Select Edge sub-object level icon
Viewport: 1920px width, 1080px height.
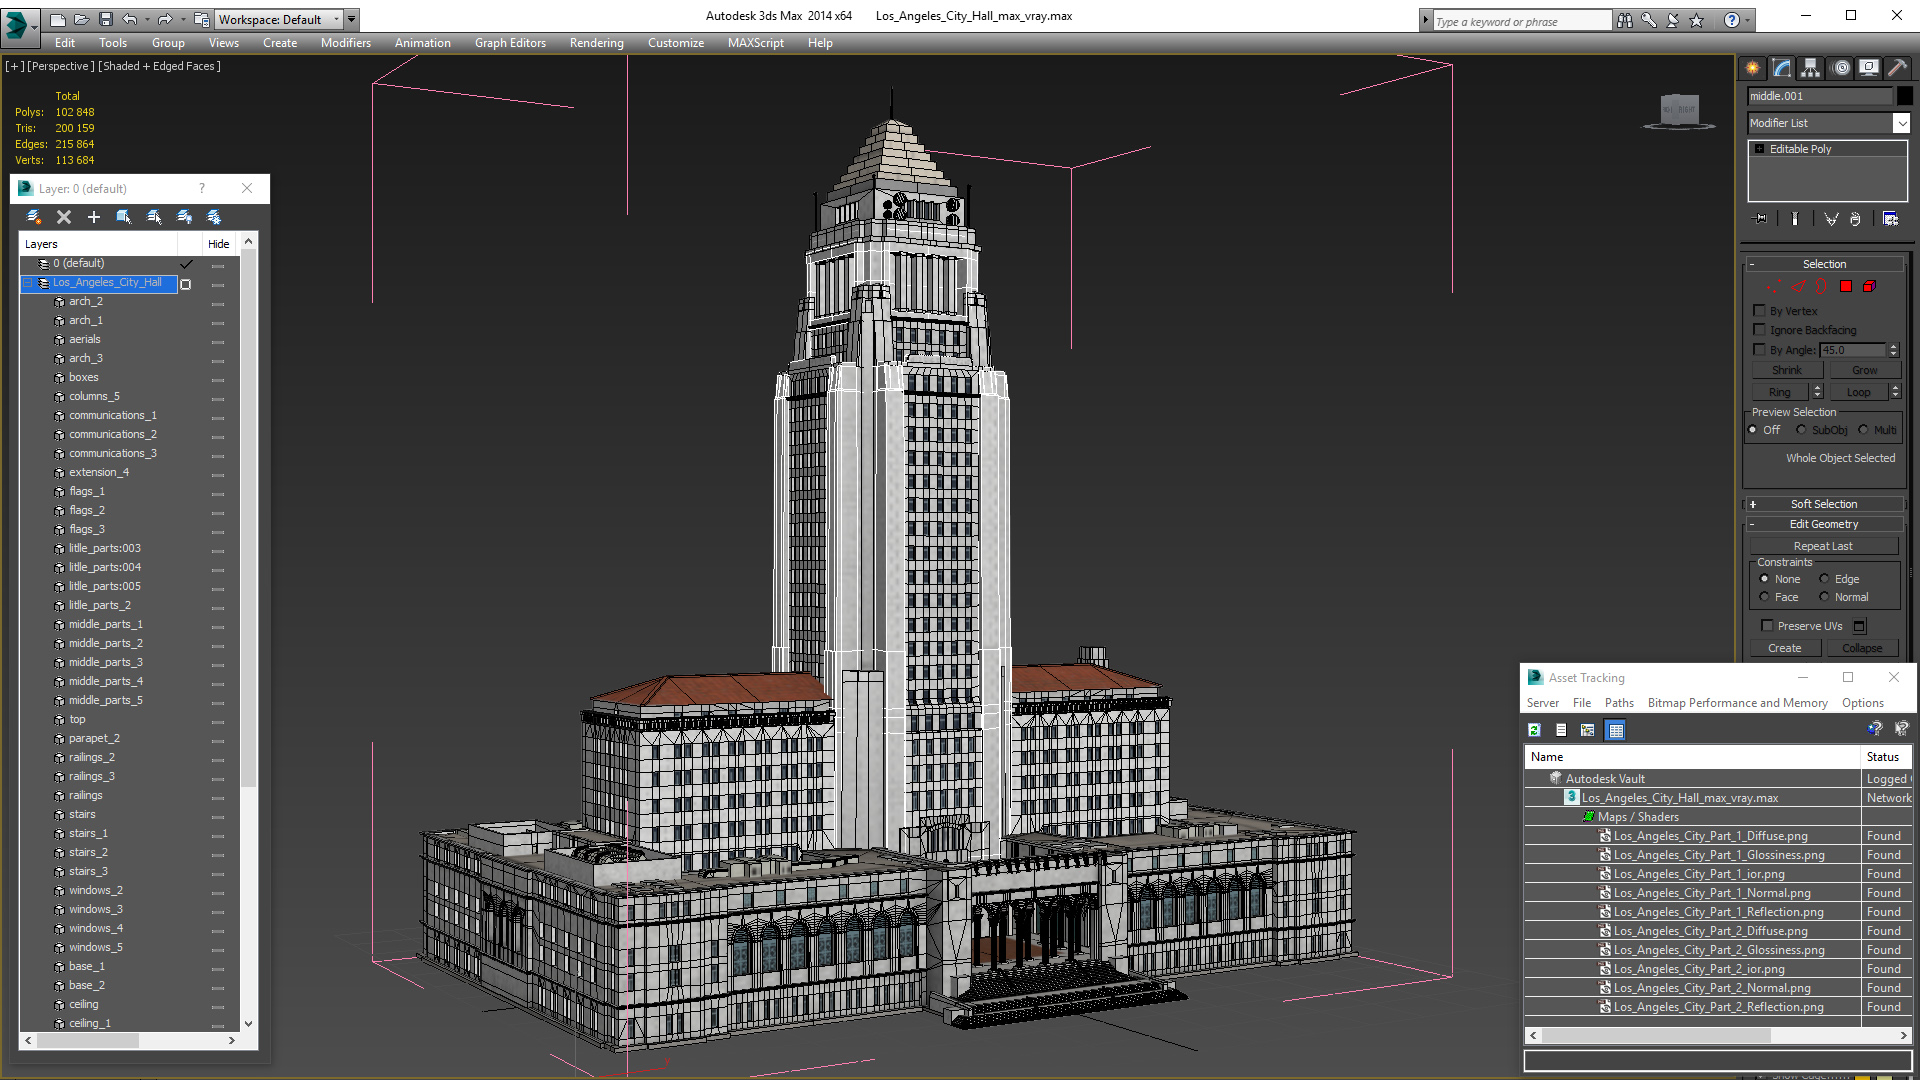(x=1798, y=286)
